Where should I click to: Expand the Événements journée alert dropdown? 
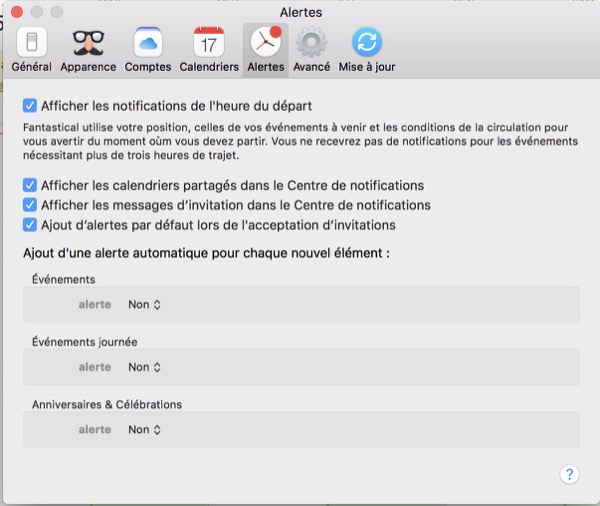click(144, 367)
